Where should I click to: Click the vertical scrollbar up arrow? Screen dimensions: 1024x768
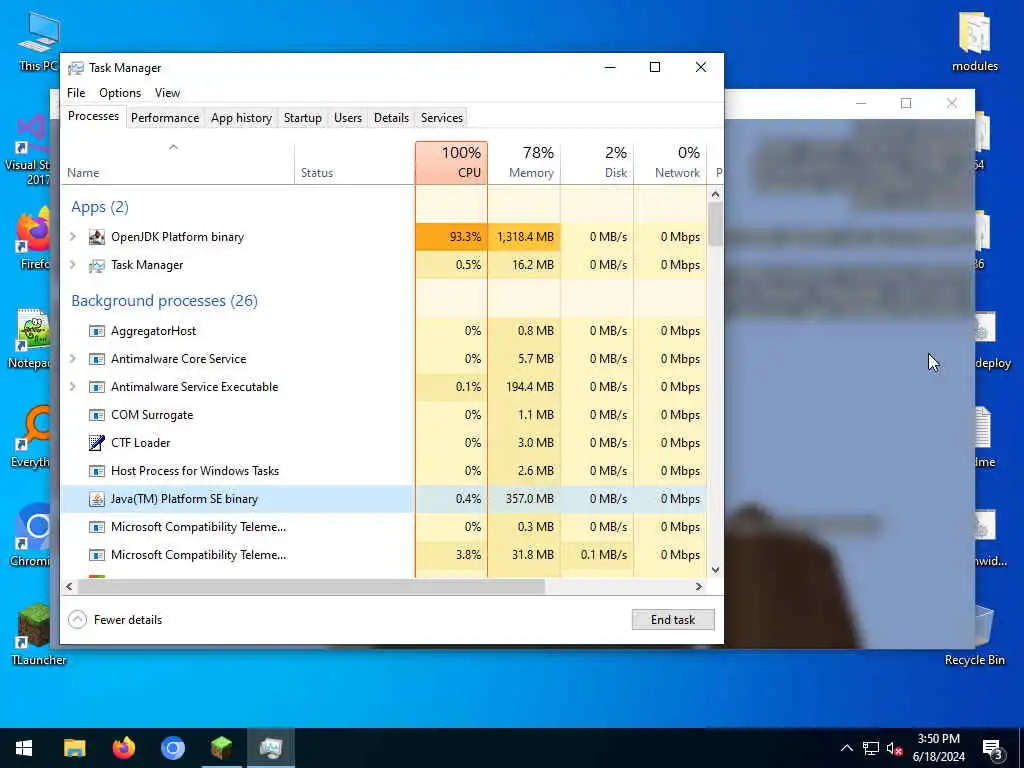(x=715, y=194)
